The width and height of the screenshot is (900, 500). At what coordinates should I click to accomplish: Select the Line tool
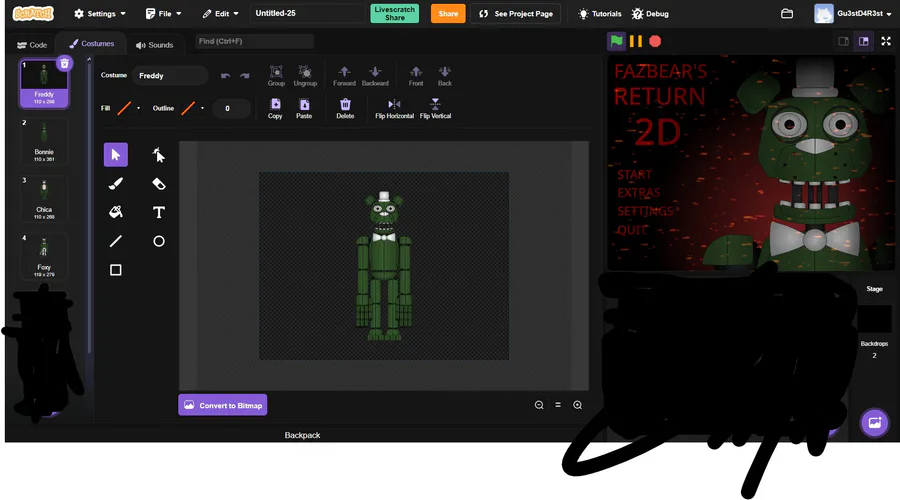click(x=115, y=241)
